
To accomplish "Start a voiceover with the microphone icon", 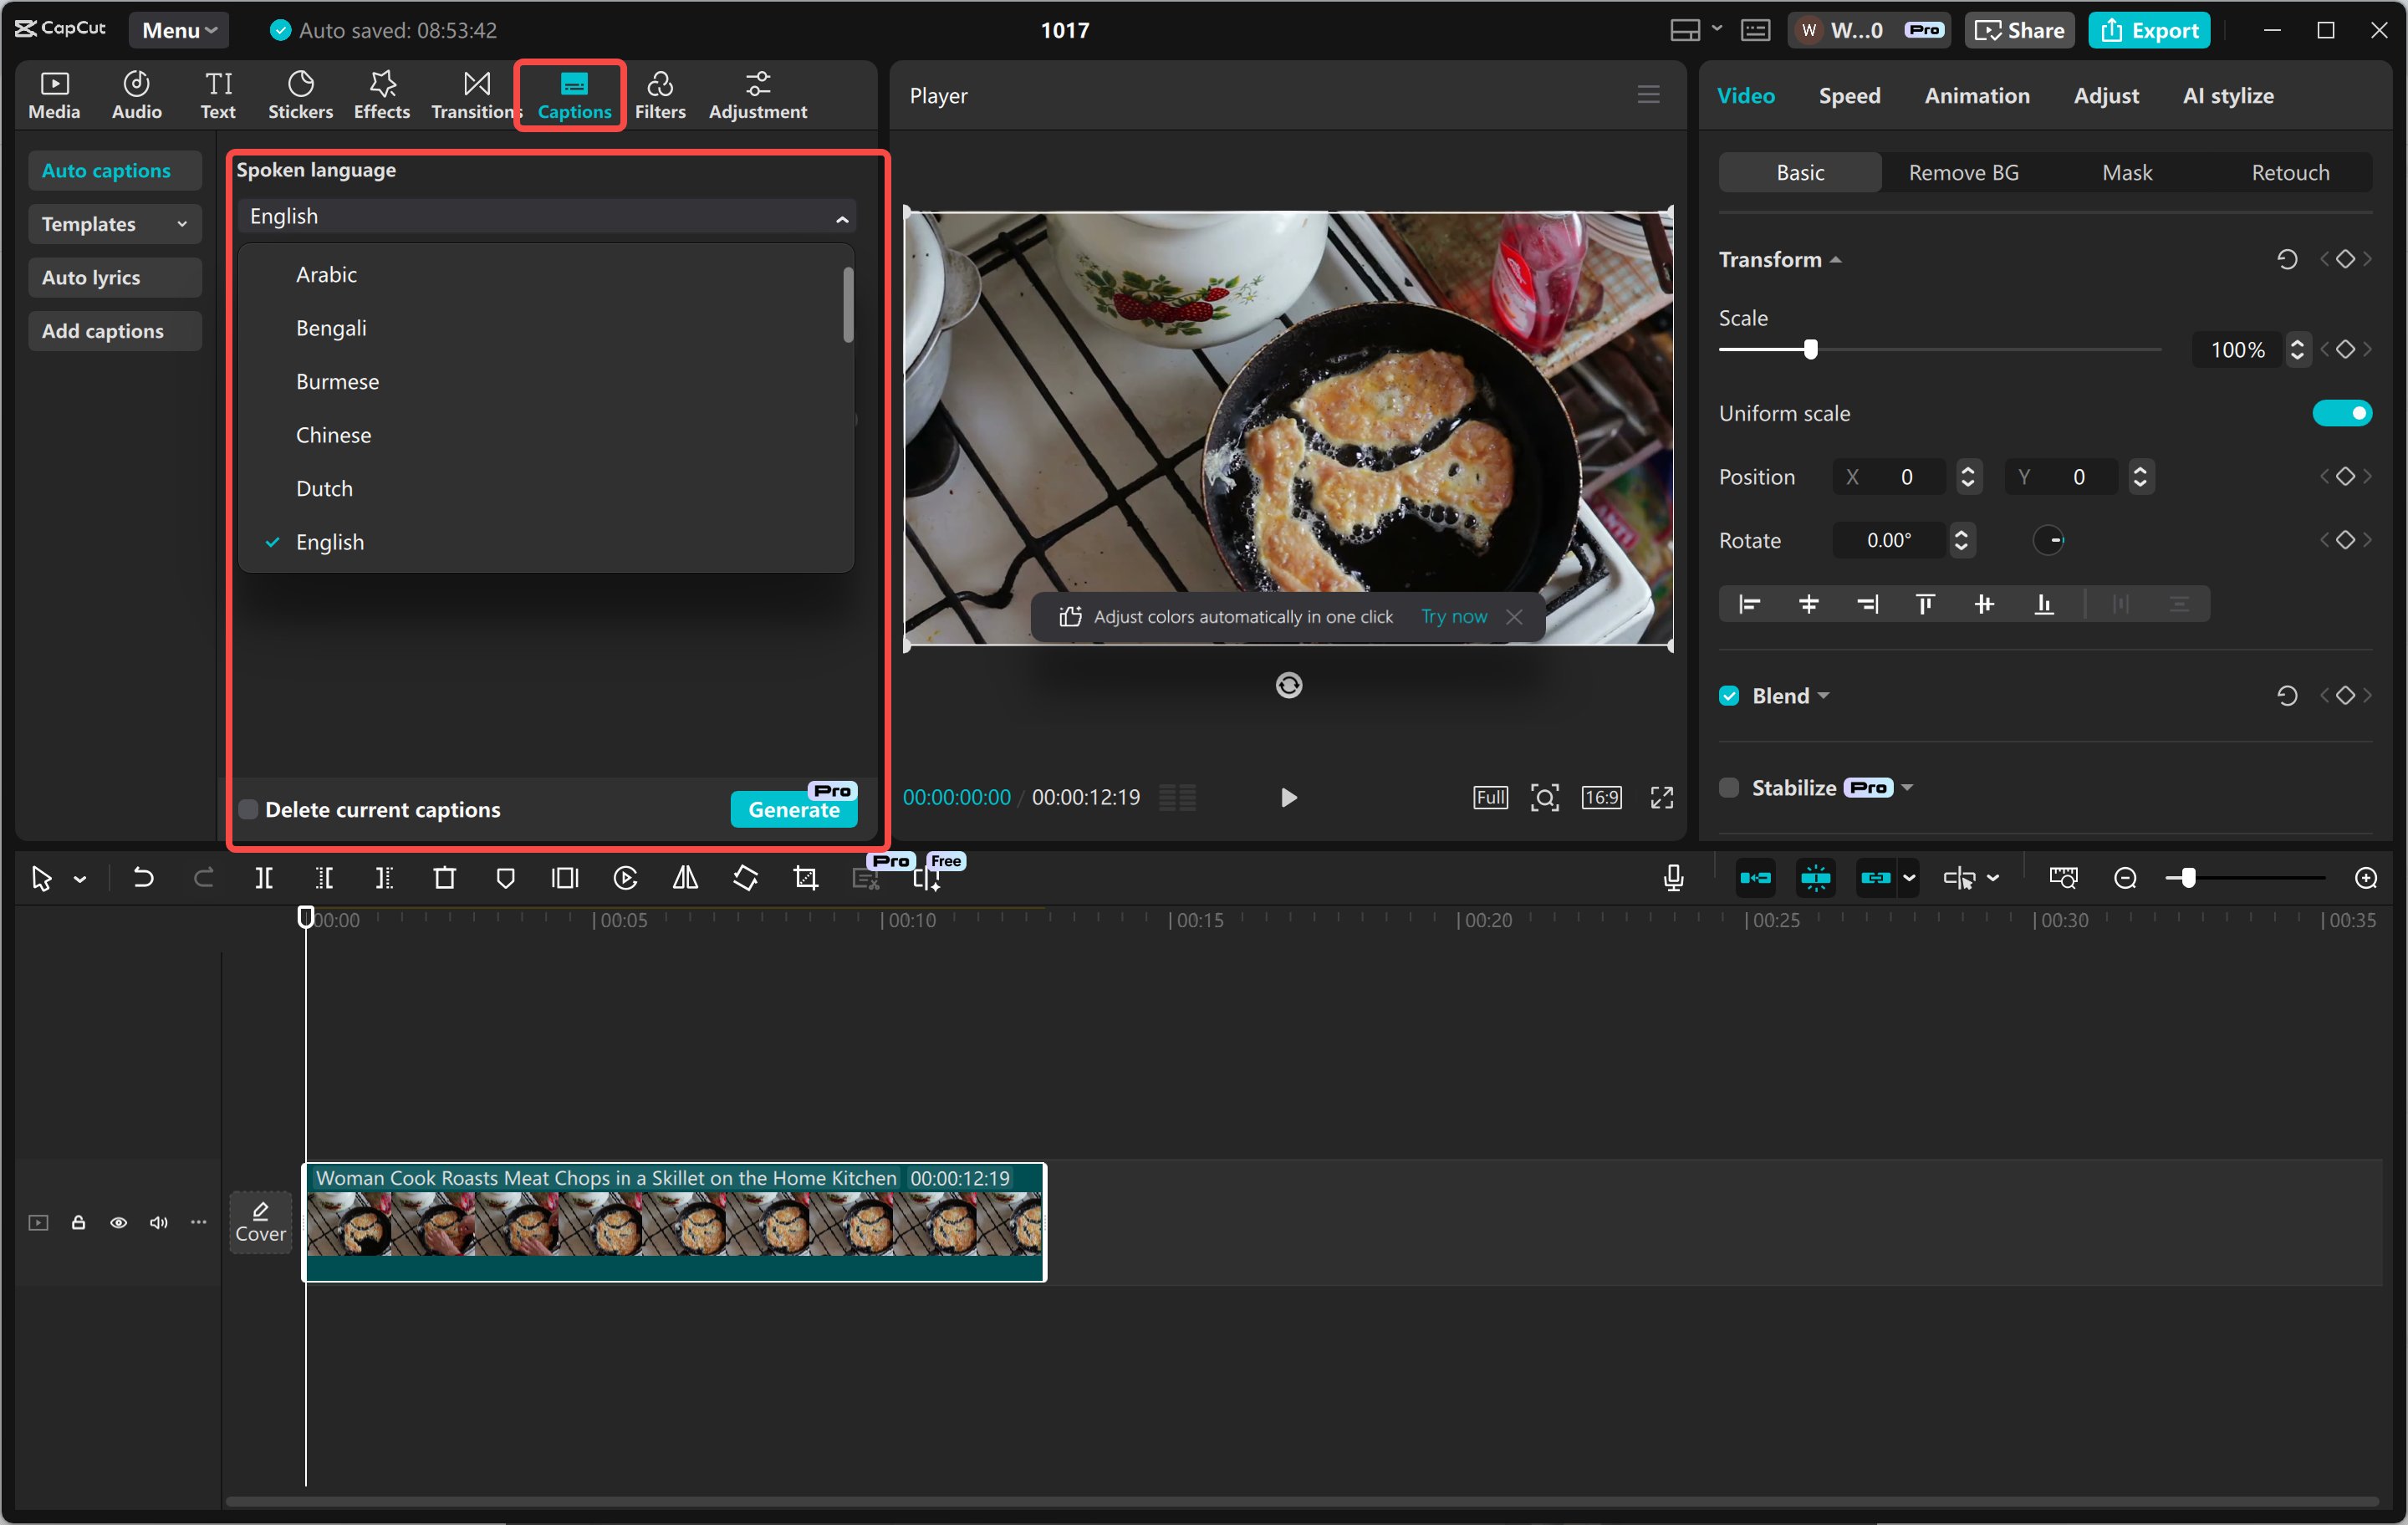I will coord(1672,878).
